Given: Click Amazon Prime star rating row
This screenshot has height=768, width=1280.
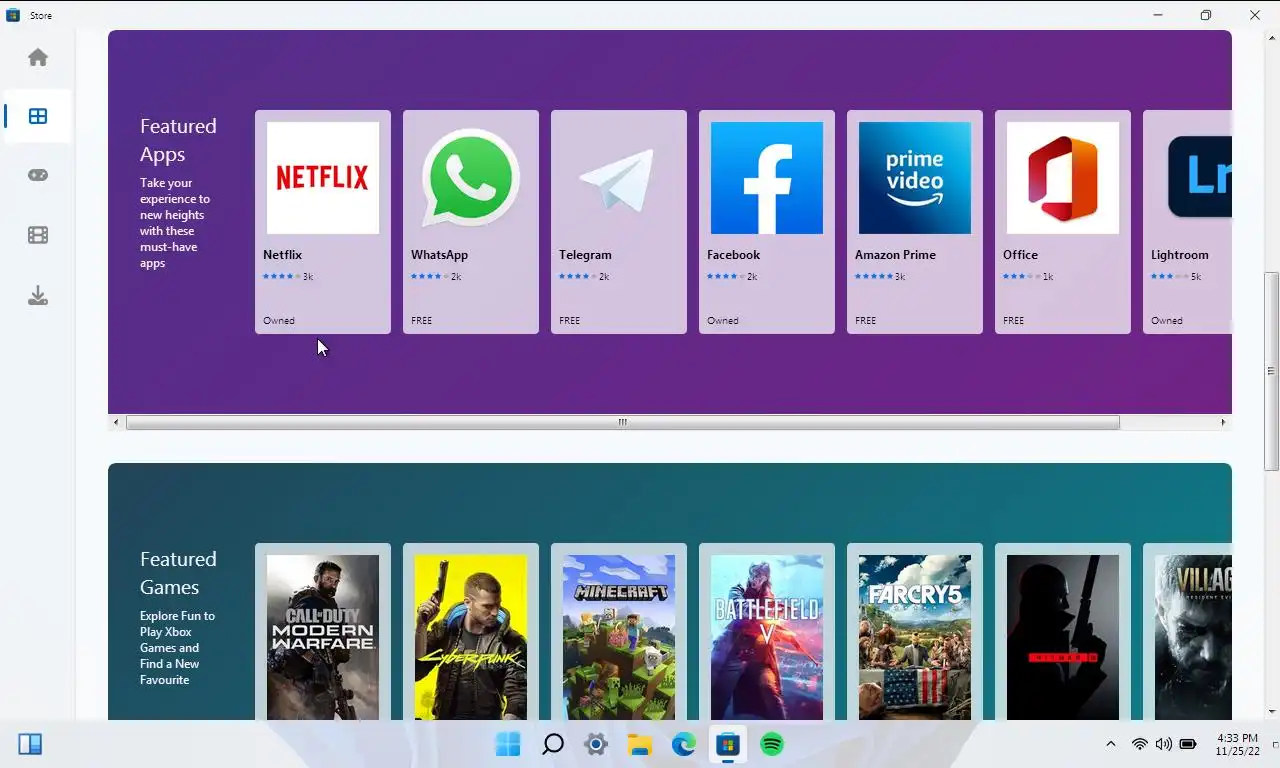Looking at the screenshot, I should (880, 276).
